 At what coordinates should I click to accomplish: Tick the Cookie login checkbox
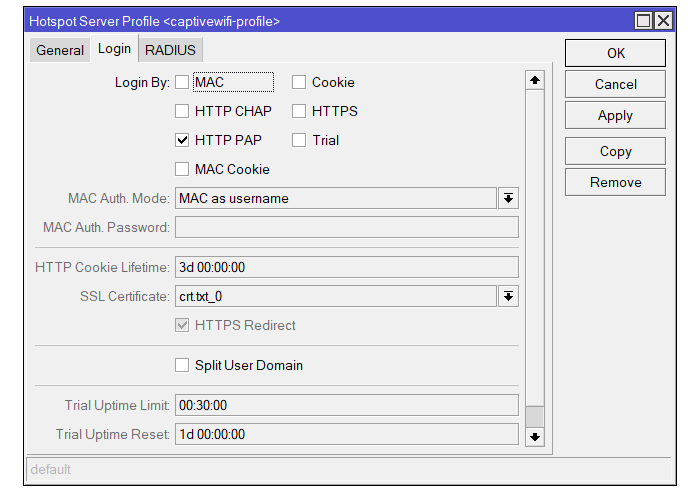click(299, 82)
